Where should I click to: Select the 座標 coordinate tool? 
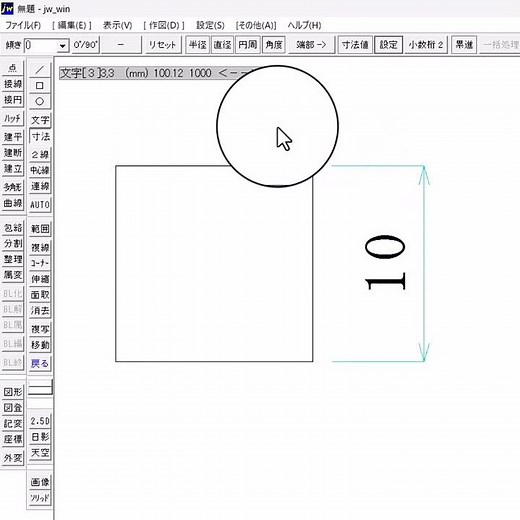(x=13, y=439)
